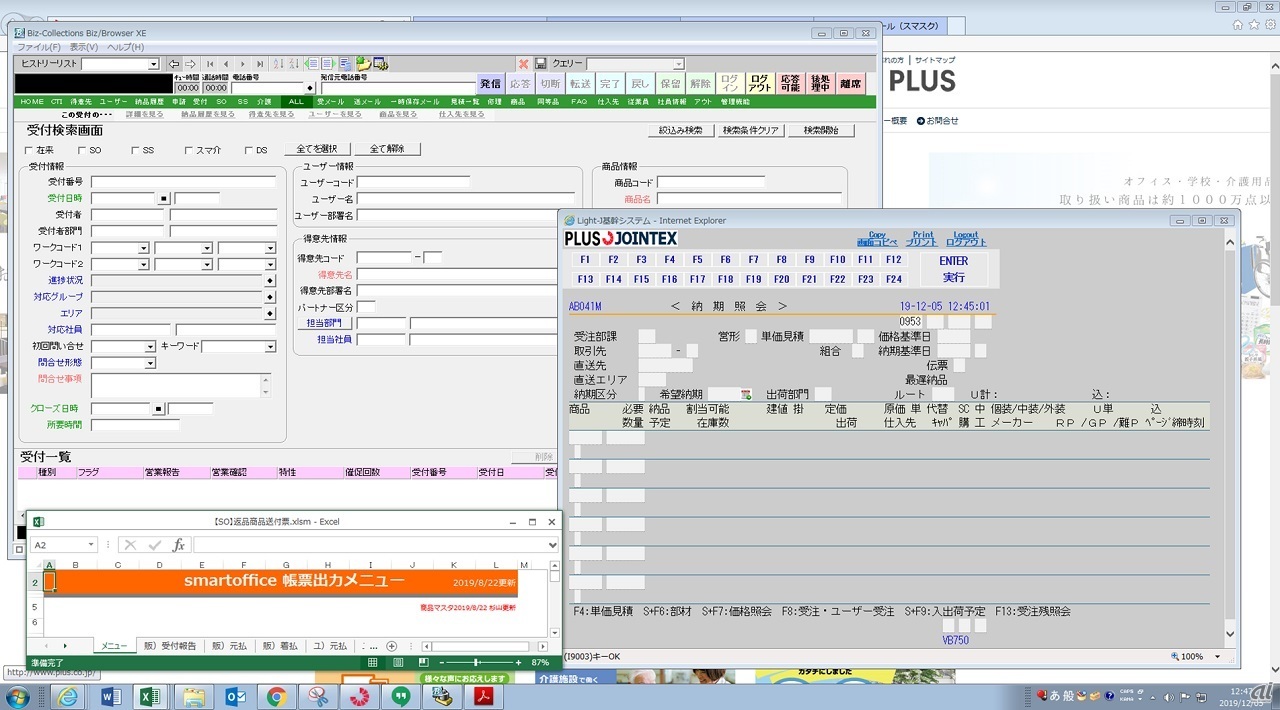Expand the ヒストリーリスト dropdown
The image size is (1280, 710).
pos(153,64)
